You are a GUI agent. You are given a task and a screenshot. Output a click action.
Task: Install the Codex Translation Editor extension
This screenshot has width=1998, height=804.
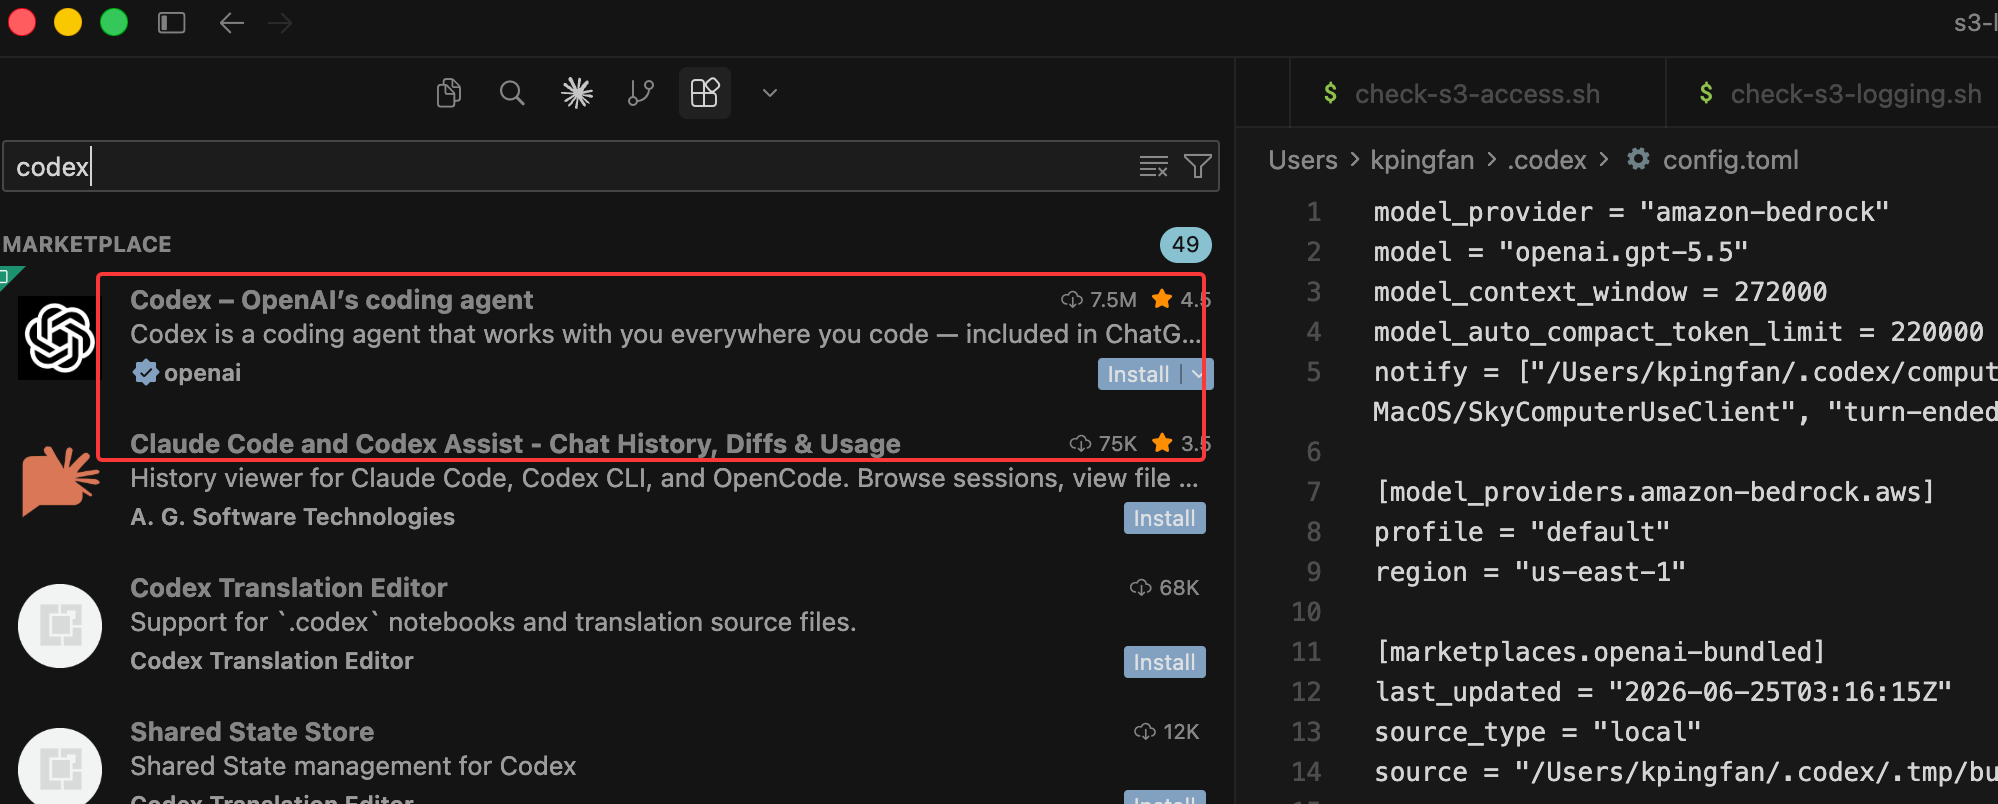click(1164, 662)
